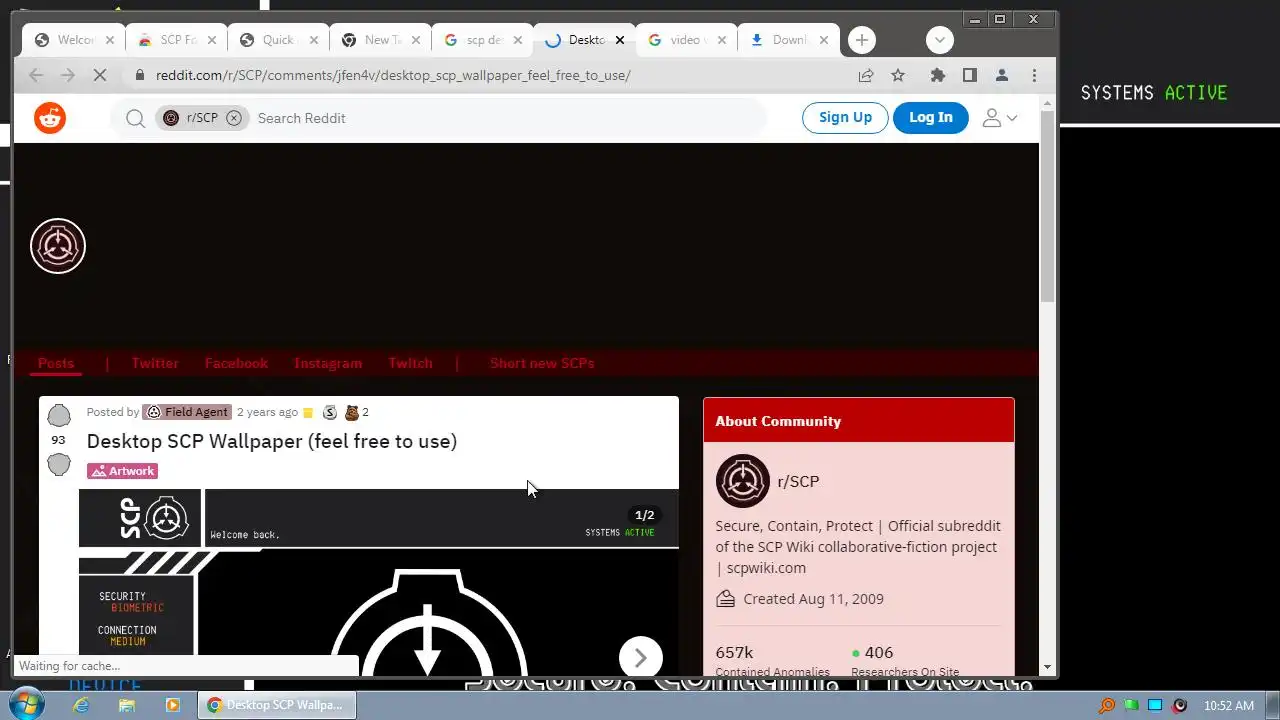The width and height of the screenshot is (1280, 720).
Task: Open the Twitch link in subreddit menu
Action: coord(410,363)
